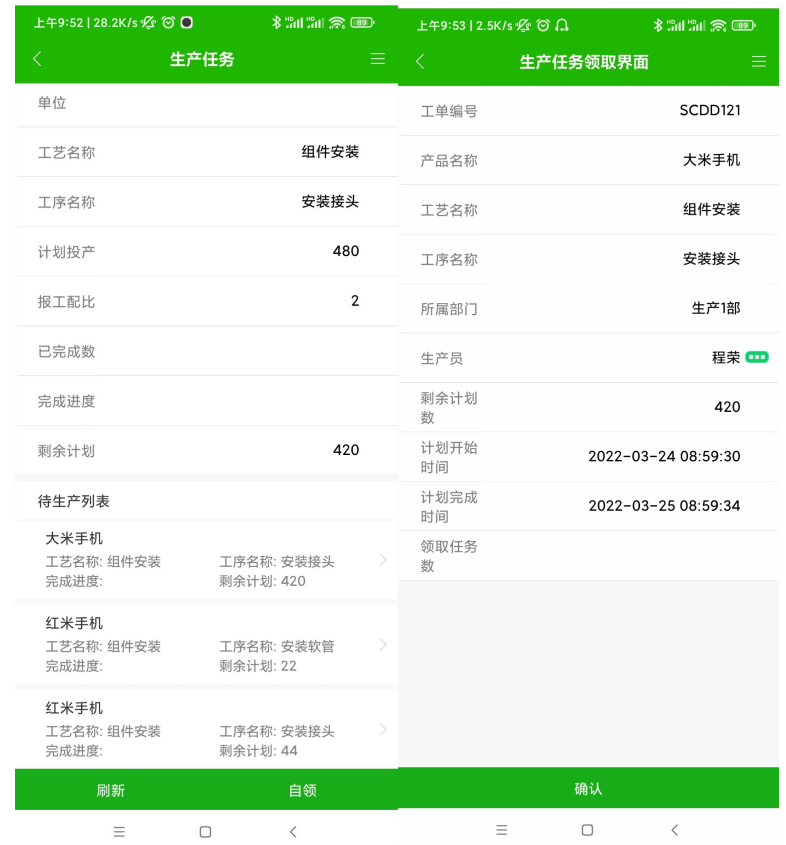Image resolution: width=786 pixels, height=845 pixels.
Task: Tap battery indicator in right phone status bar
Action: pyautogui.click(x=743, y=25)
